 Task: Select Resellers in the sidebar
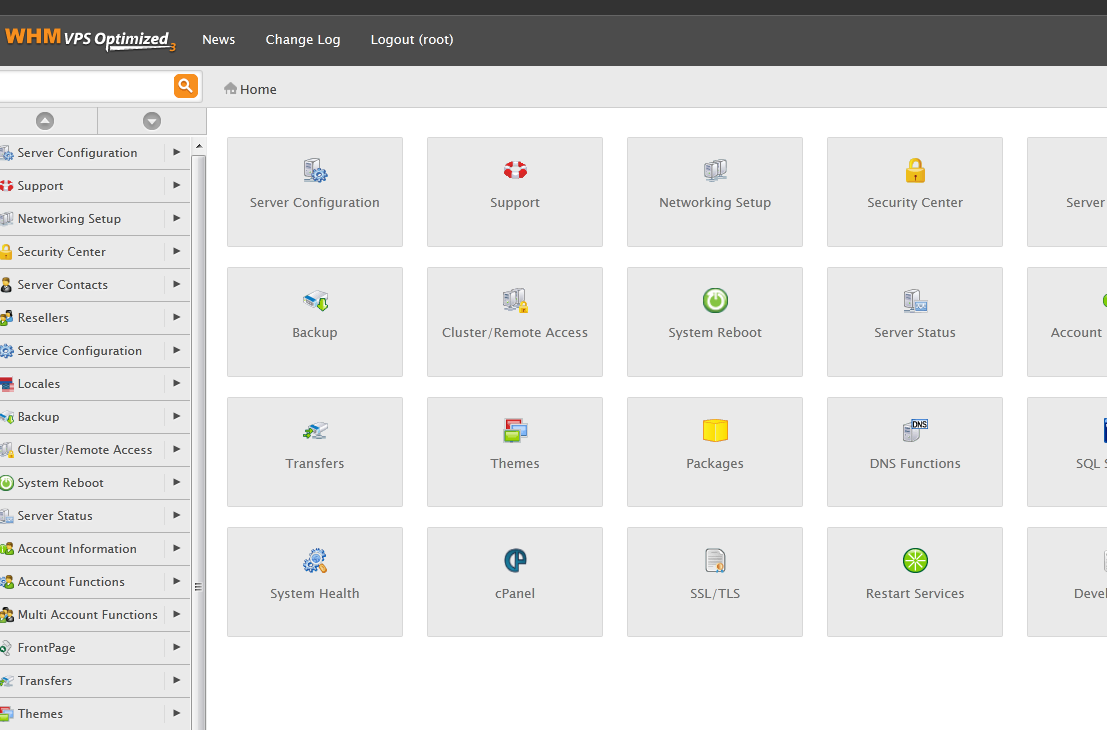coord(43,318)
